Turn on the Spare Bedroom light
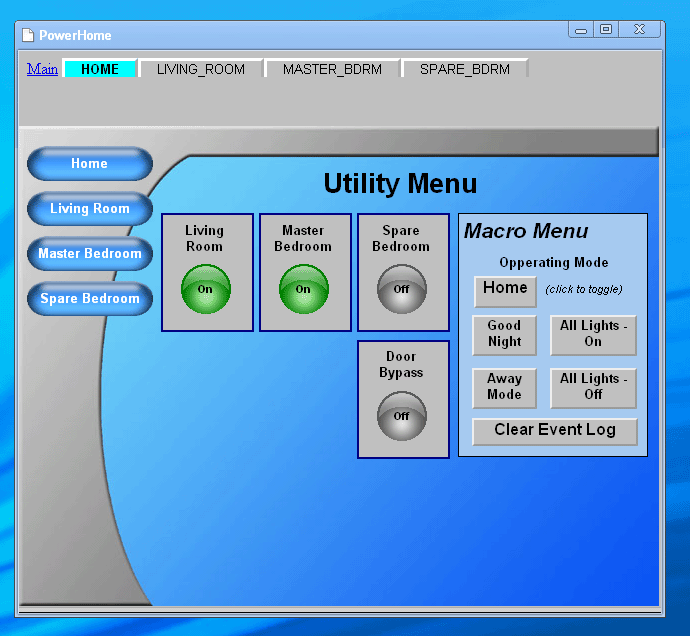Viewport: 690px width, 636px height. (x=402, y=289)
